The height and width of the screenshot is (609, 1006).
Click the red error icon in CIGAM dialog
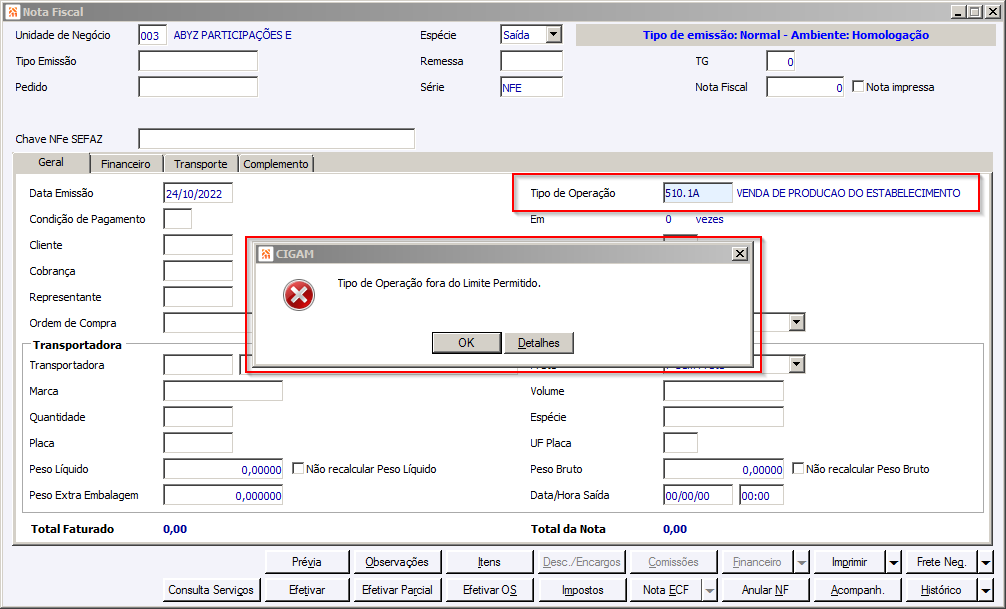(x=299, y=295)
